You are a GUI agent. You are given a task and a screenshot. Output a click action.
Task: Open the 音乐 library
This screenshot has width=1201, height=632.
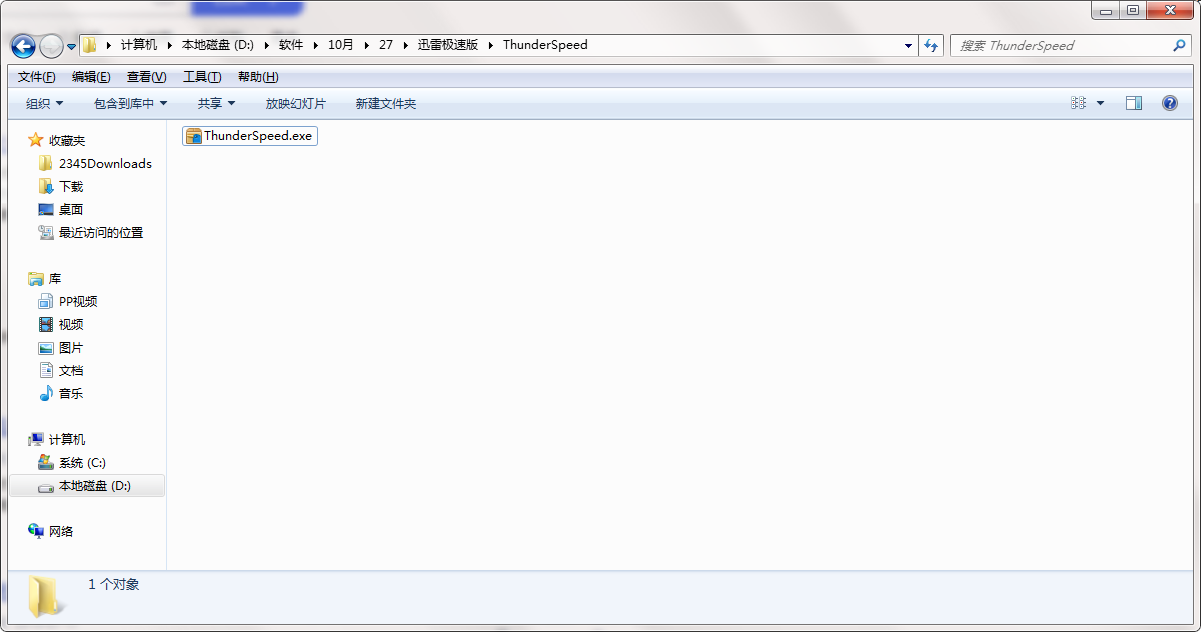(x=71, y=393)
